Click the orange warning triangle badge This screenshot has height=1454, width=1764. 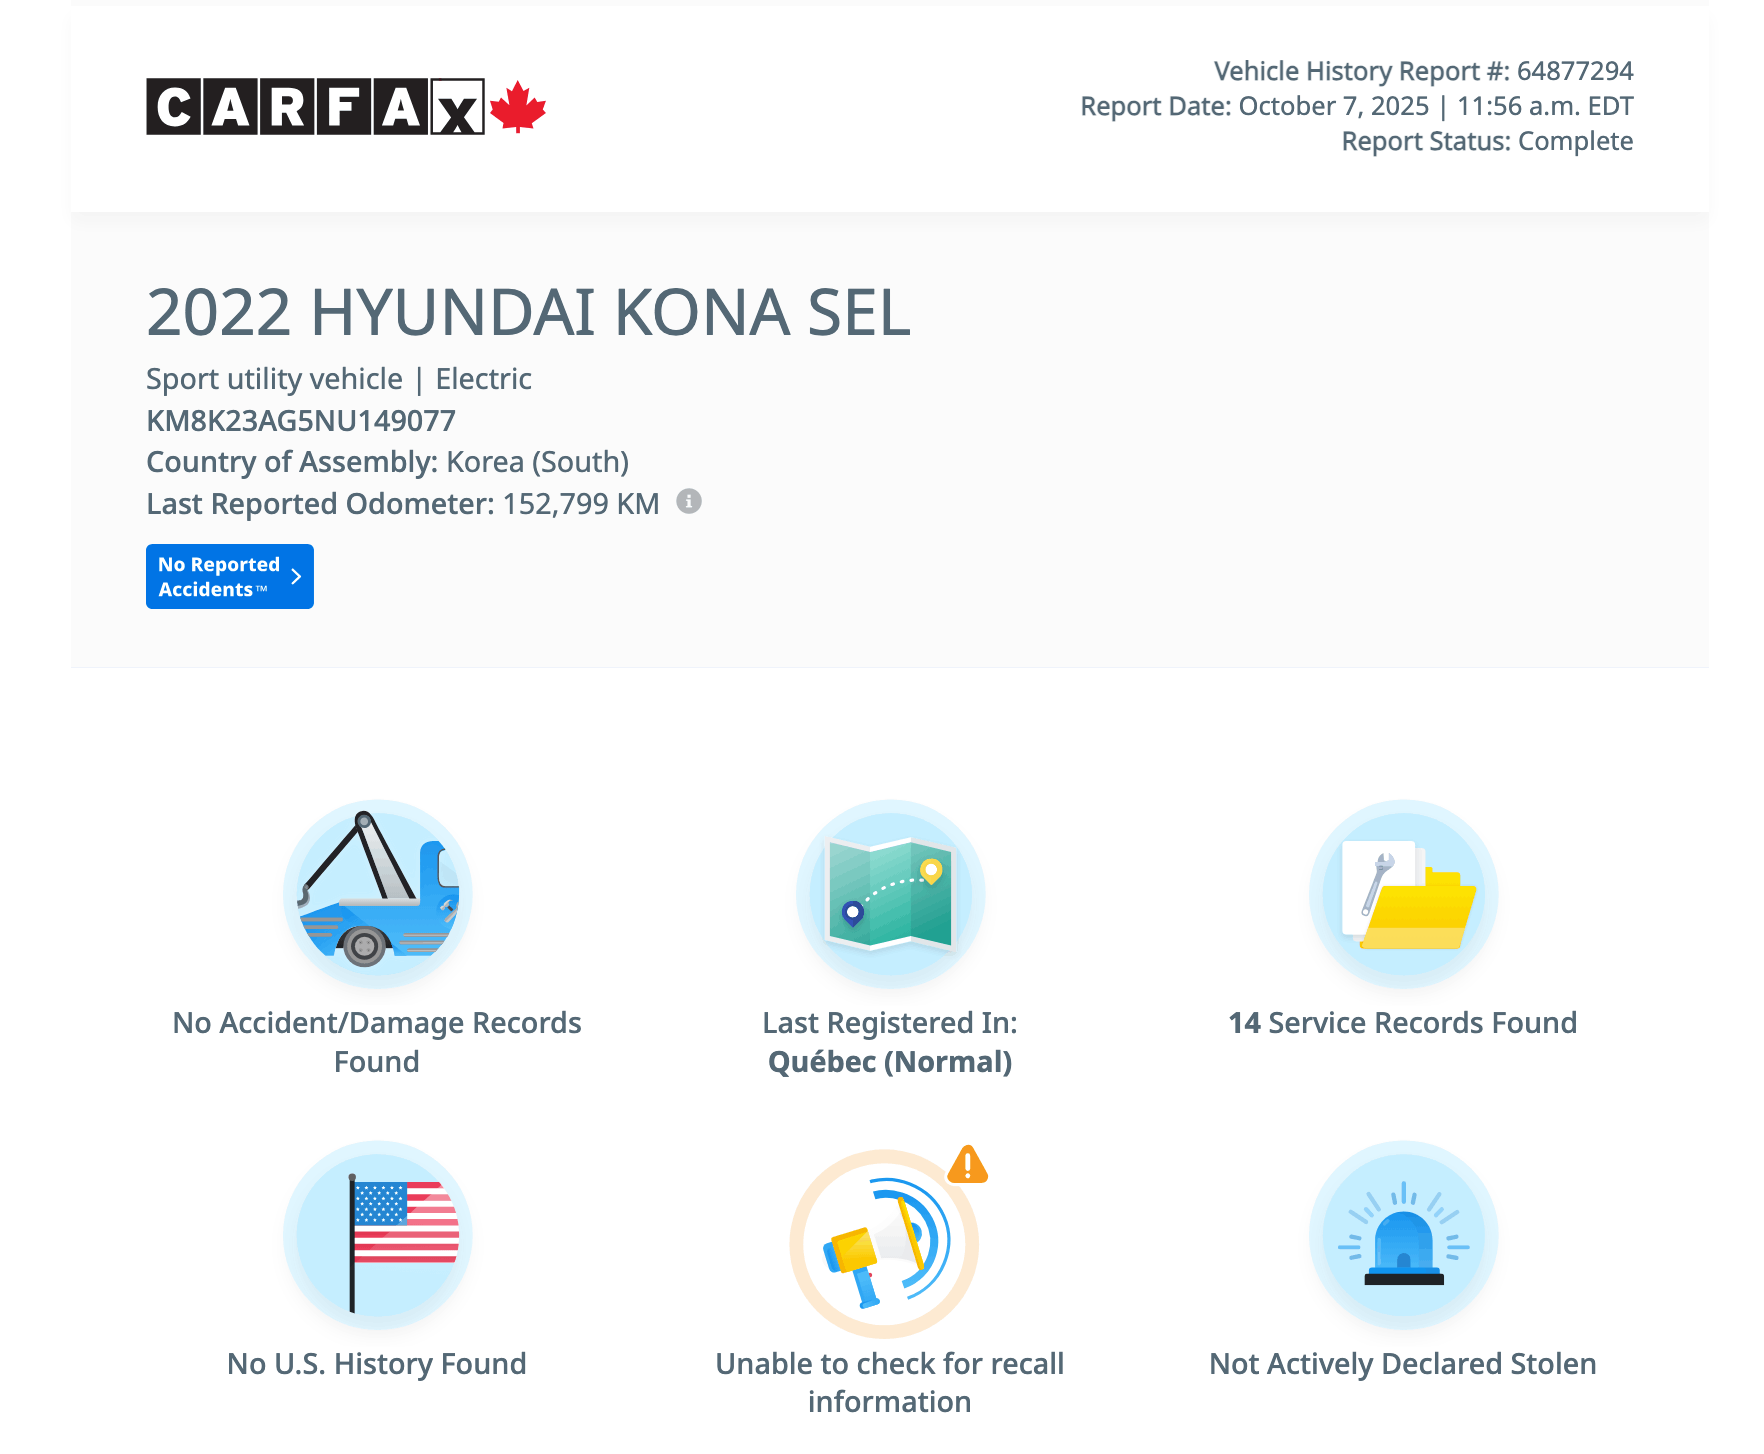(967, 1165)
